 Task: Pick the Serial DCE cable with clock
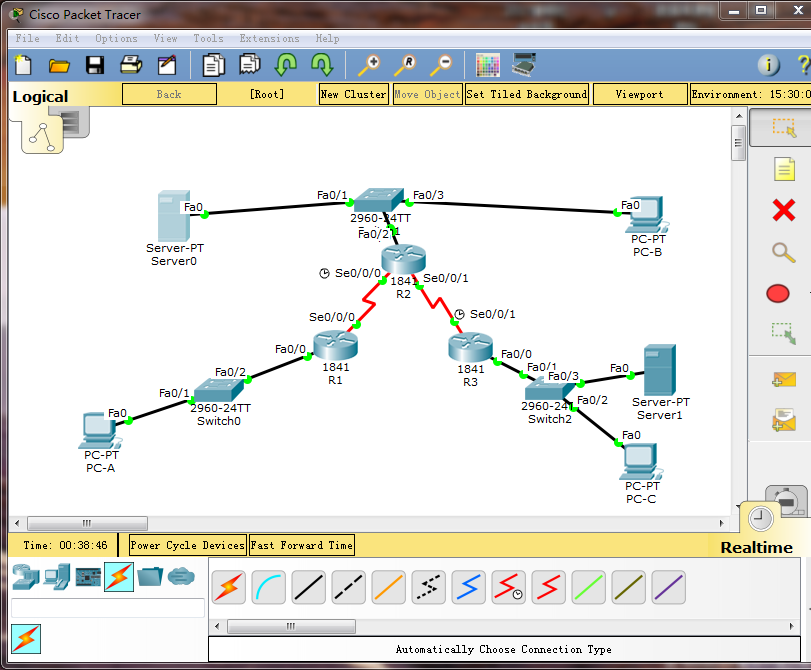click(508, 587)
